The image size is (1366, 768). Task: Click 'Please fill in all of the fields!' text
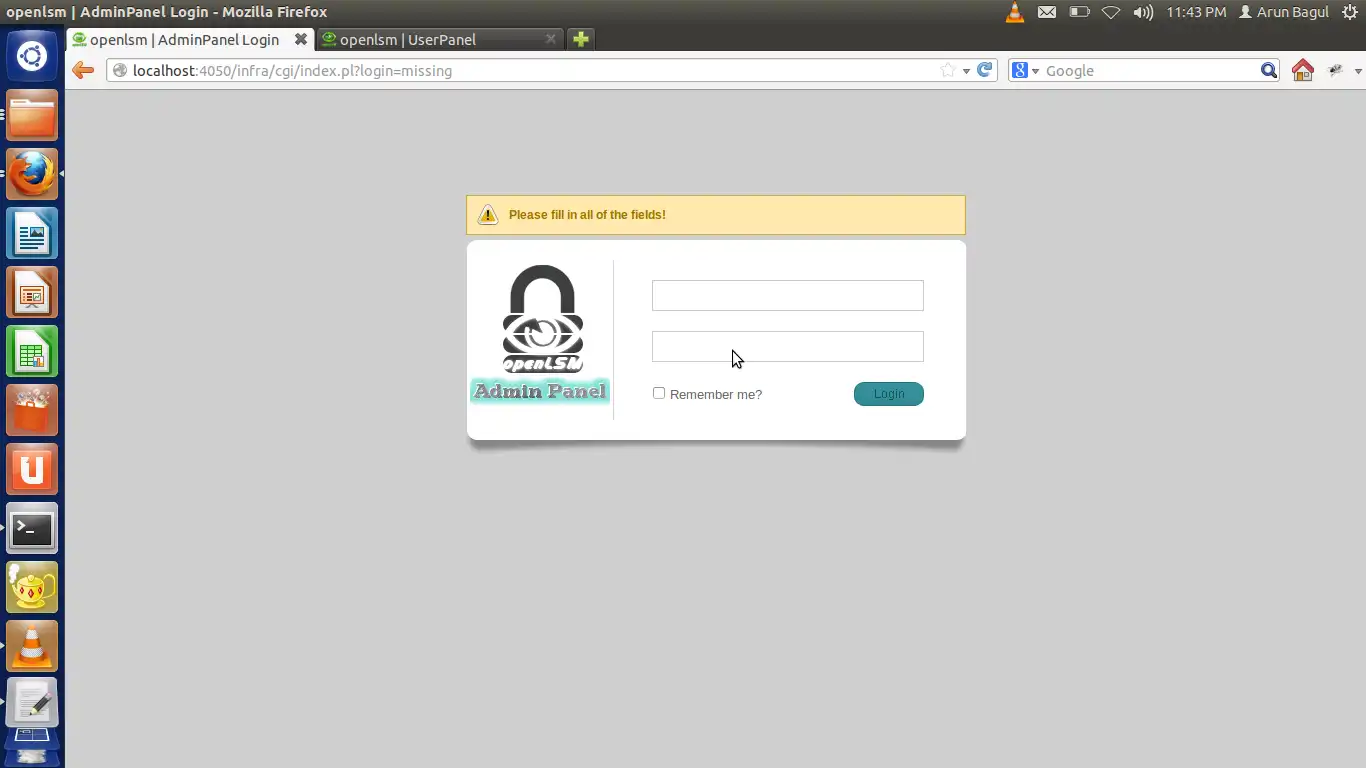587,215
